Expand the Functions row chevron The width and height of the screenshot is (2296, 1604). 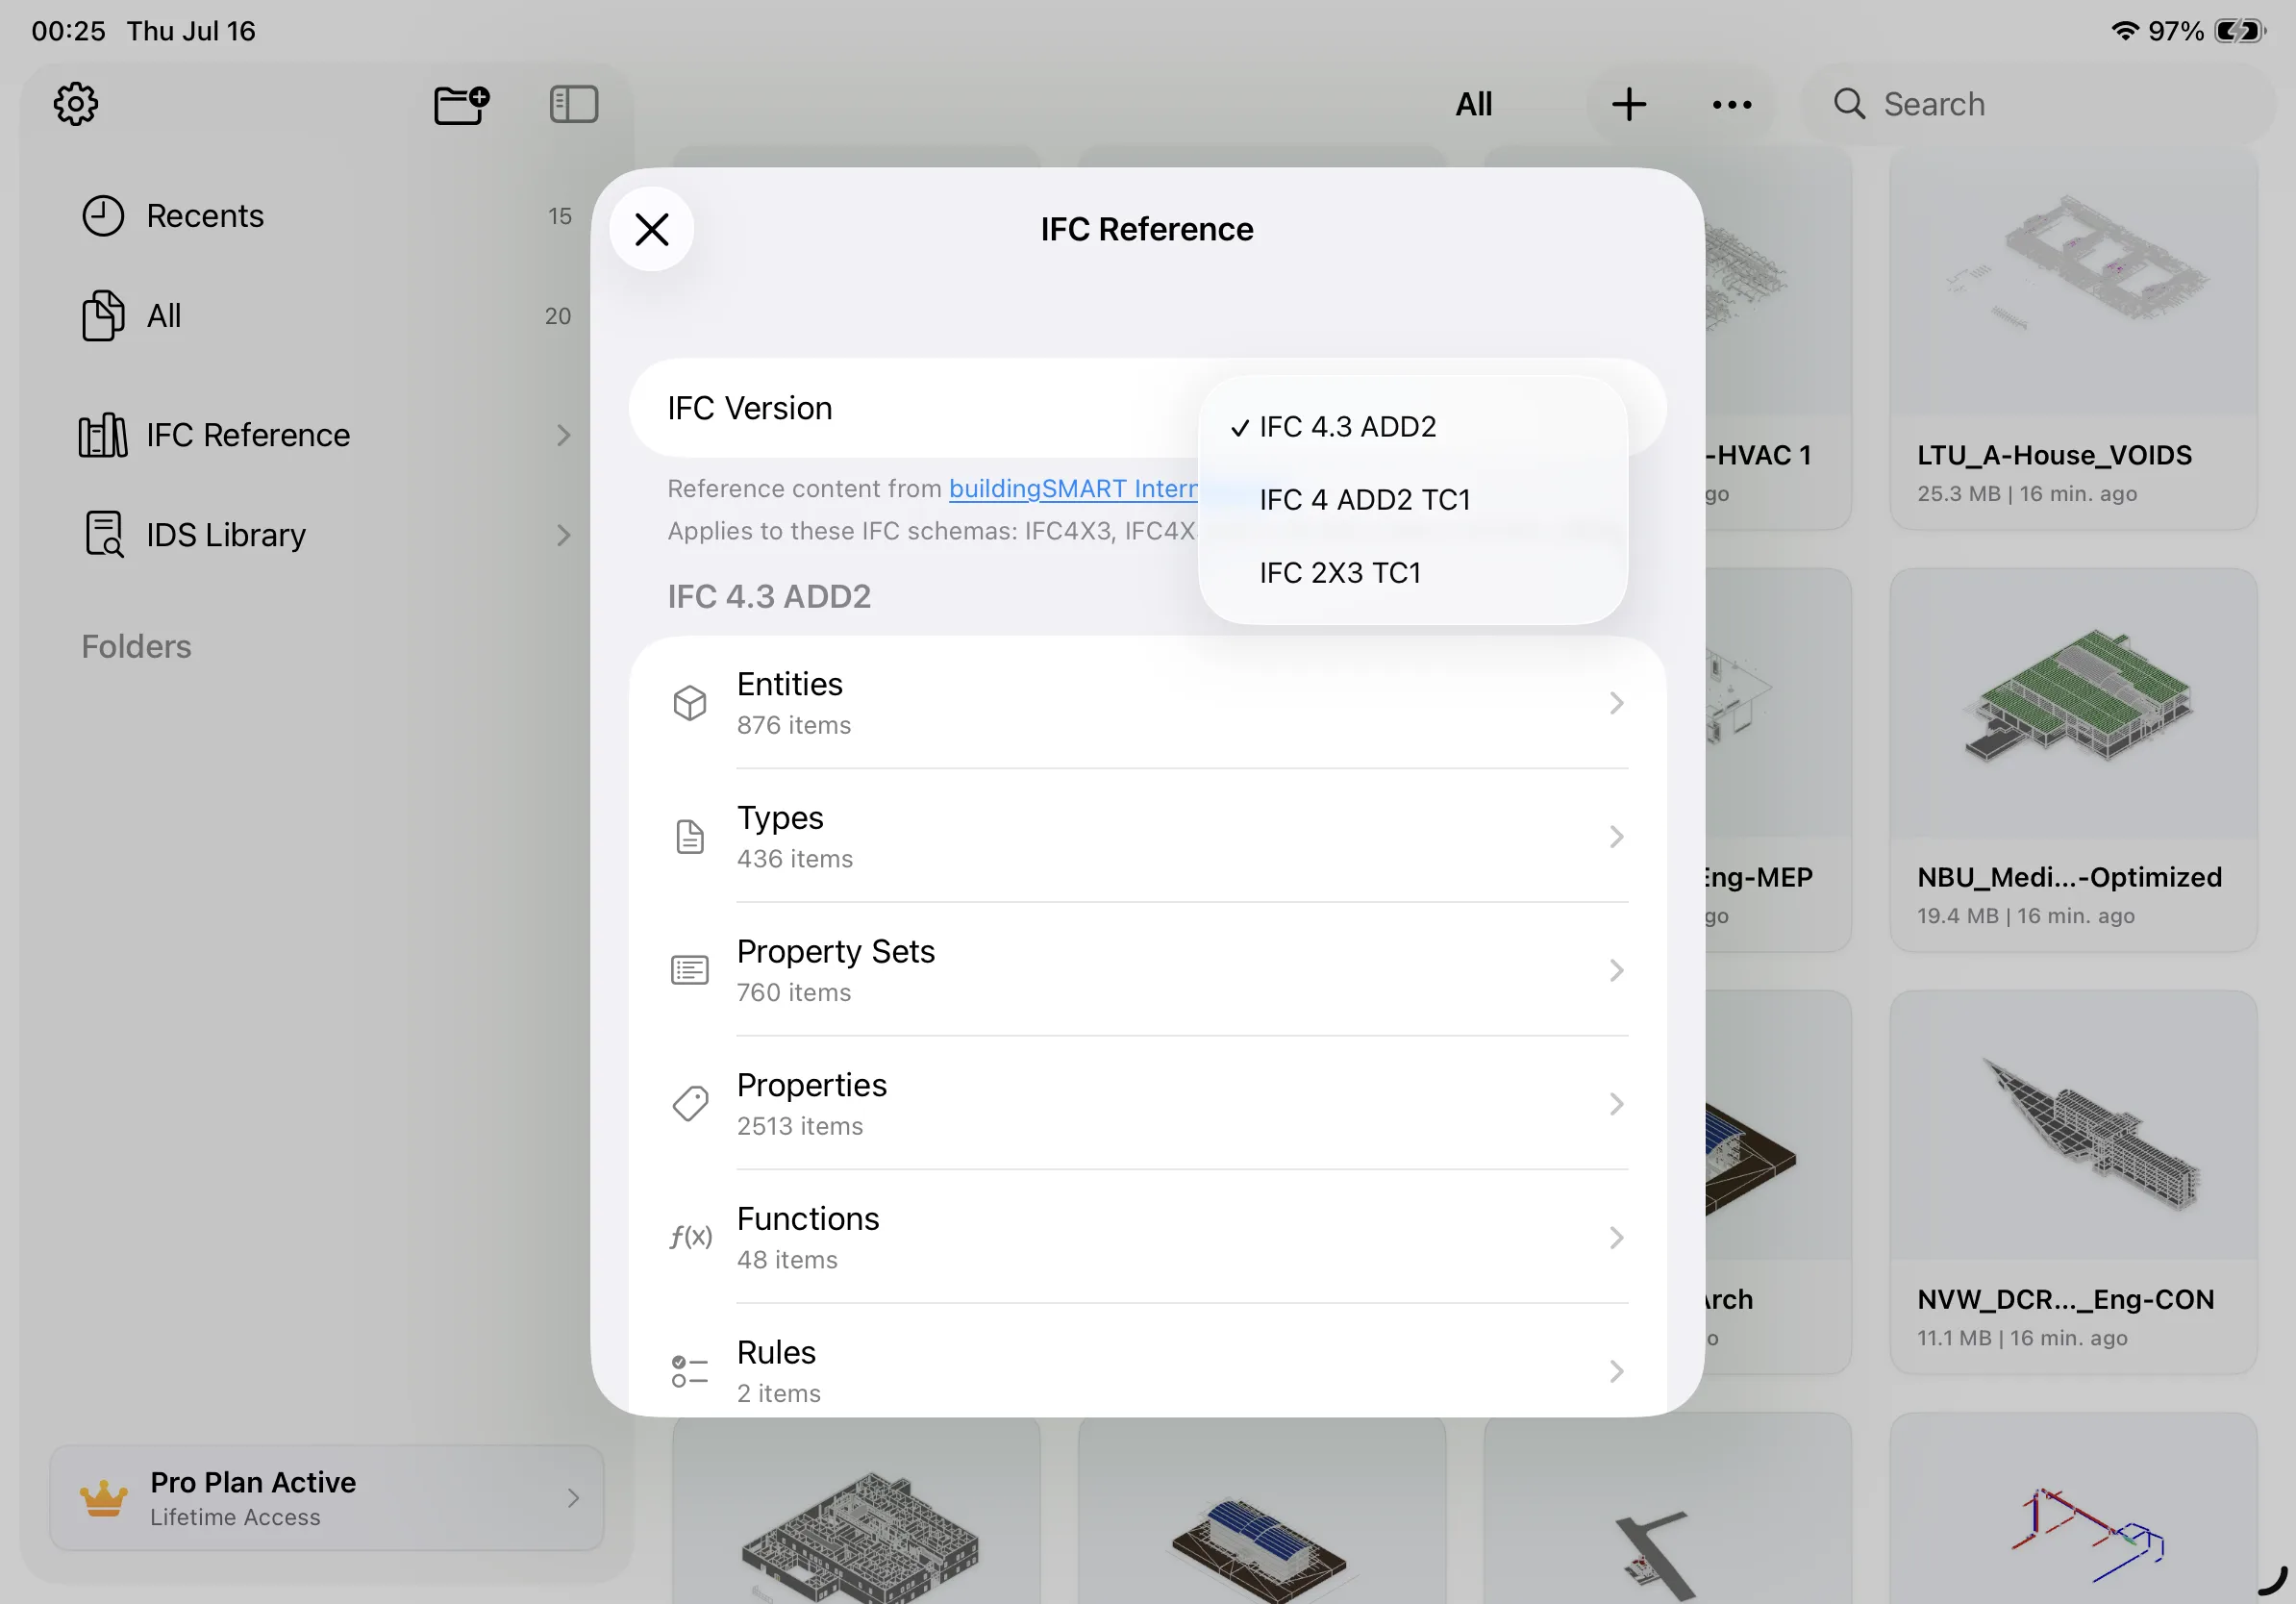(x=1616, y=1237)
